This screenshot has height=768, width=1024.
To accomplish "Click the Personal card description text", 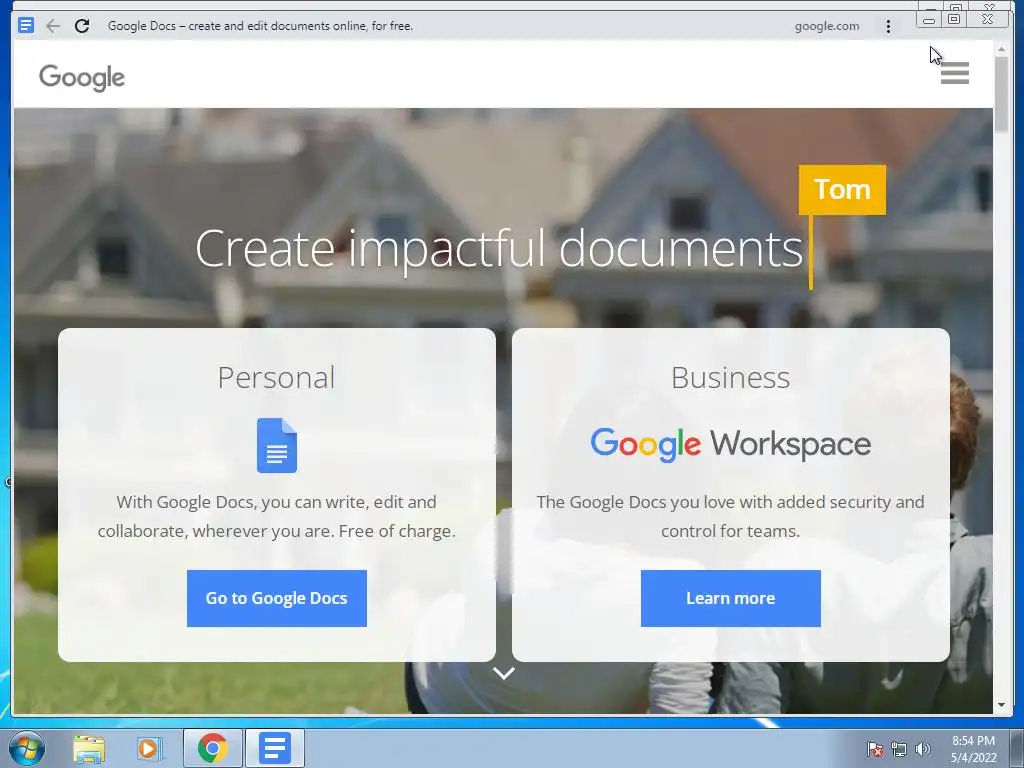I will tap(277, 517).
